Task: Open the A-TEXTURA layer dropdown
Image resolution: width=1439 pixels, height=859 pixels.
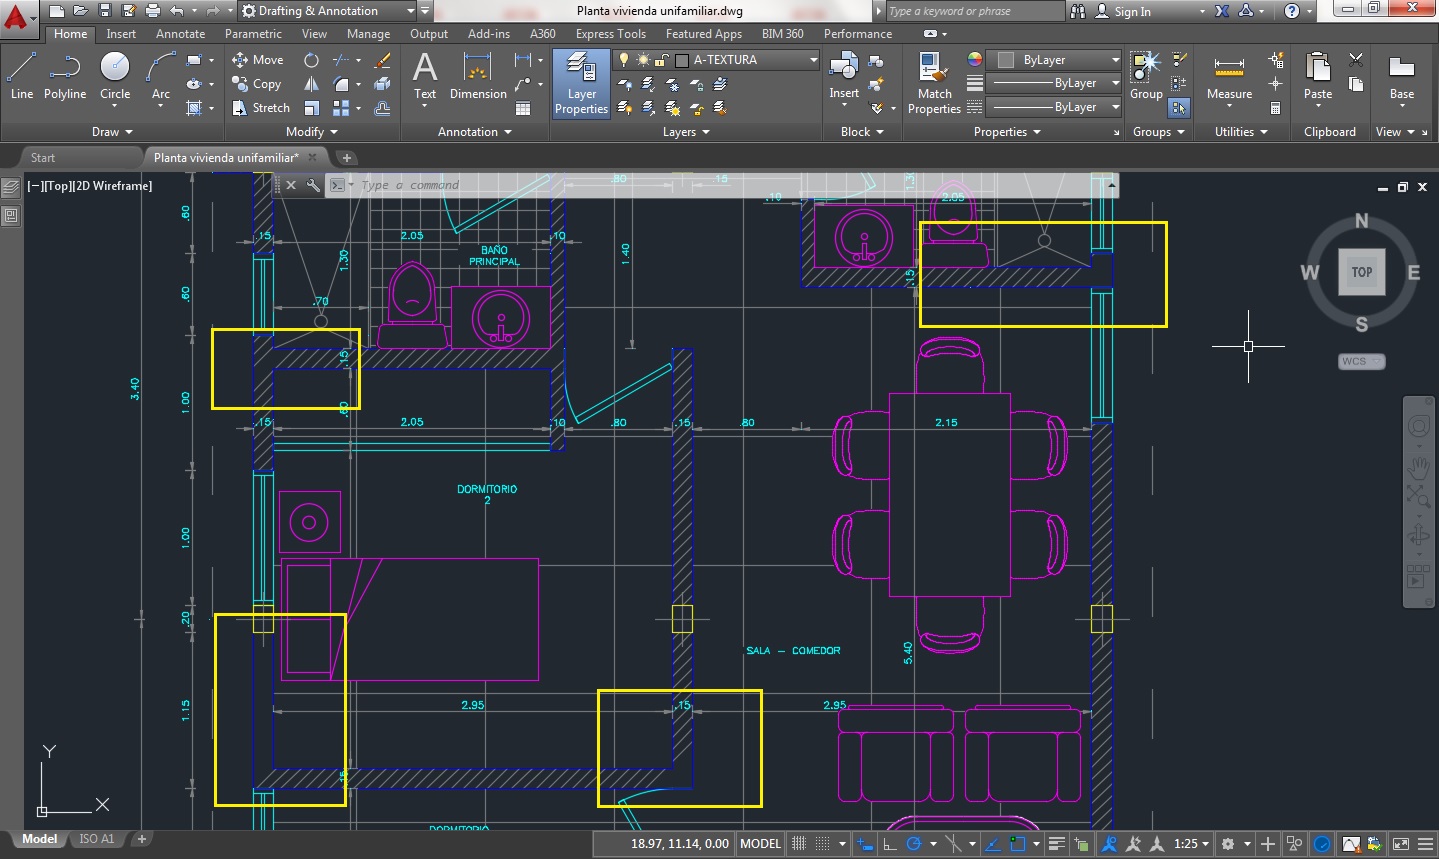Action: coord(812,59)
